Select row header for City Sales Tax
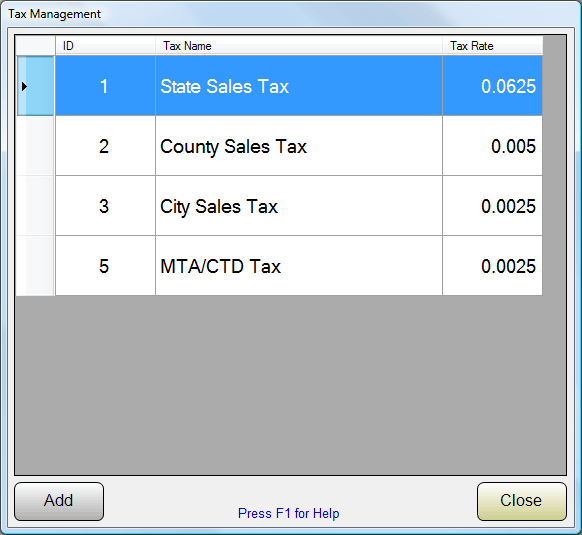This screenshot has width=582, height=535. (x=35, y=206)
